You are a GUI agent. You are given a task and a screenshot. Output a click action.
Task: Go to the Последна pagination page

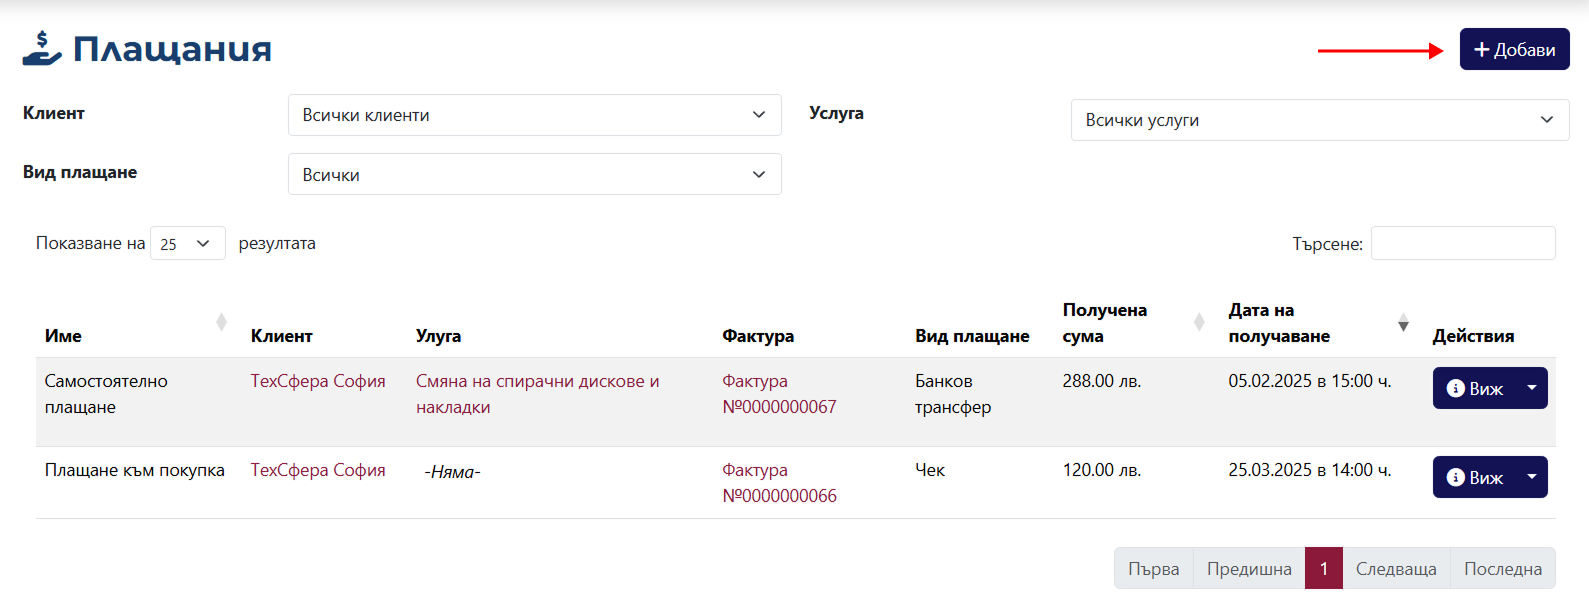tap(1503, 568)
